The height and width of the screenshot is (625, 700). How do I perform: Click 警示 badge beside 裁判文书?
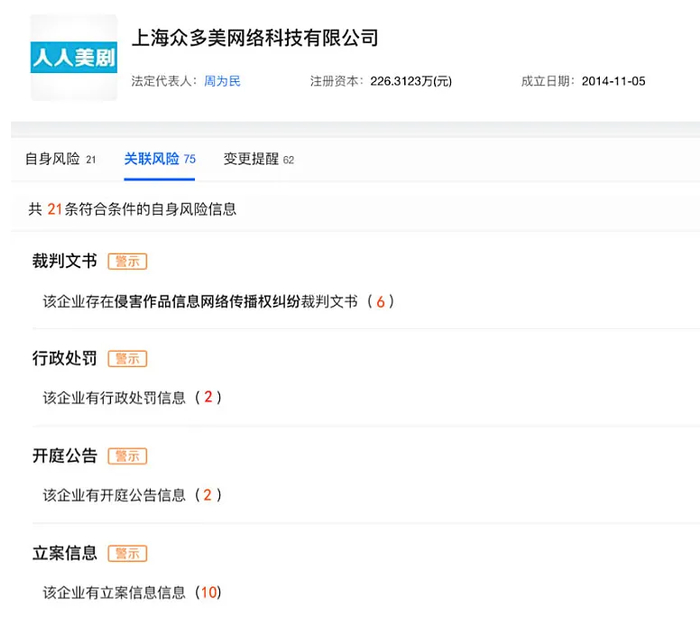tap(127, 261)
